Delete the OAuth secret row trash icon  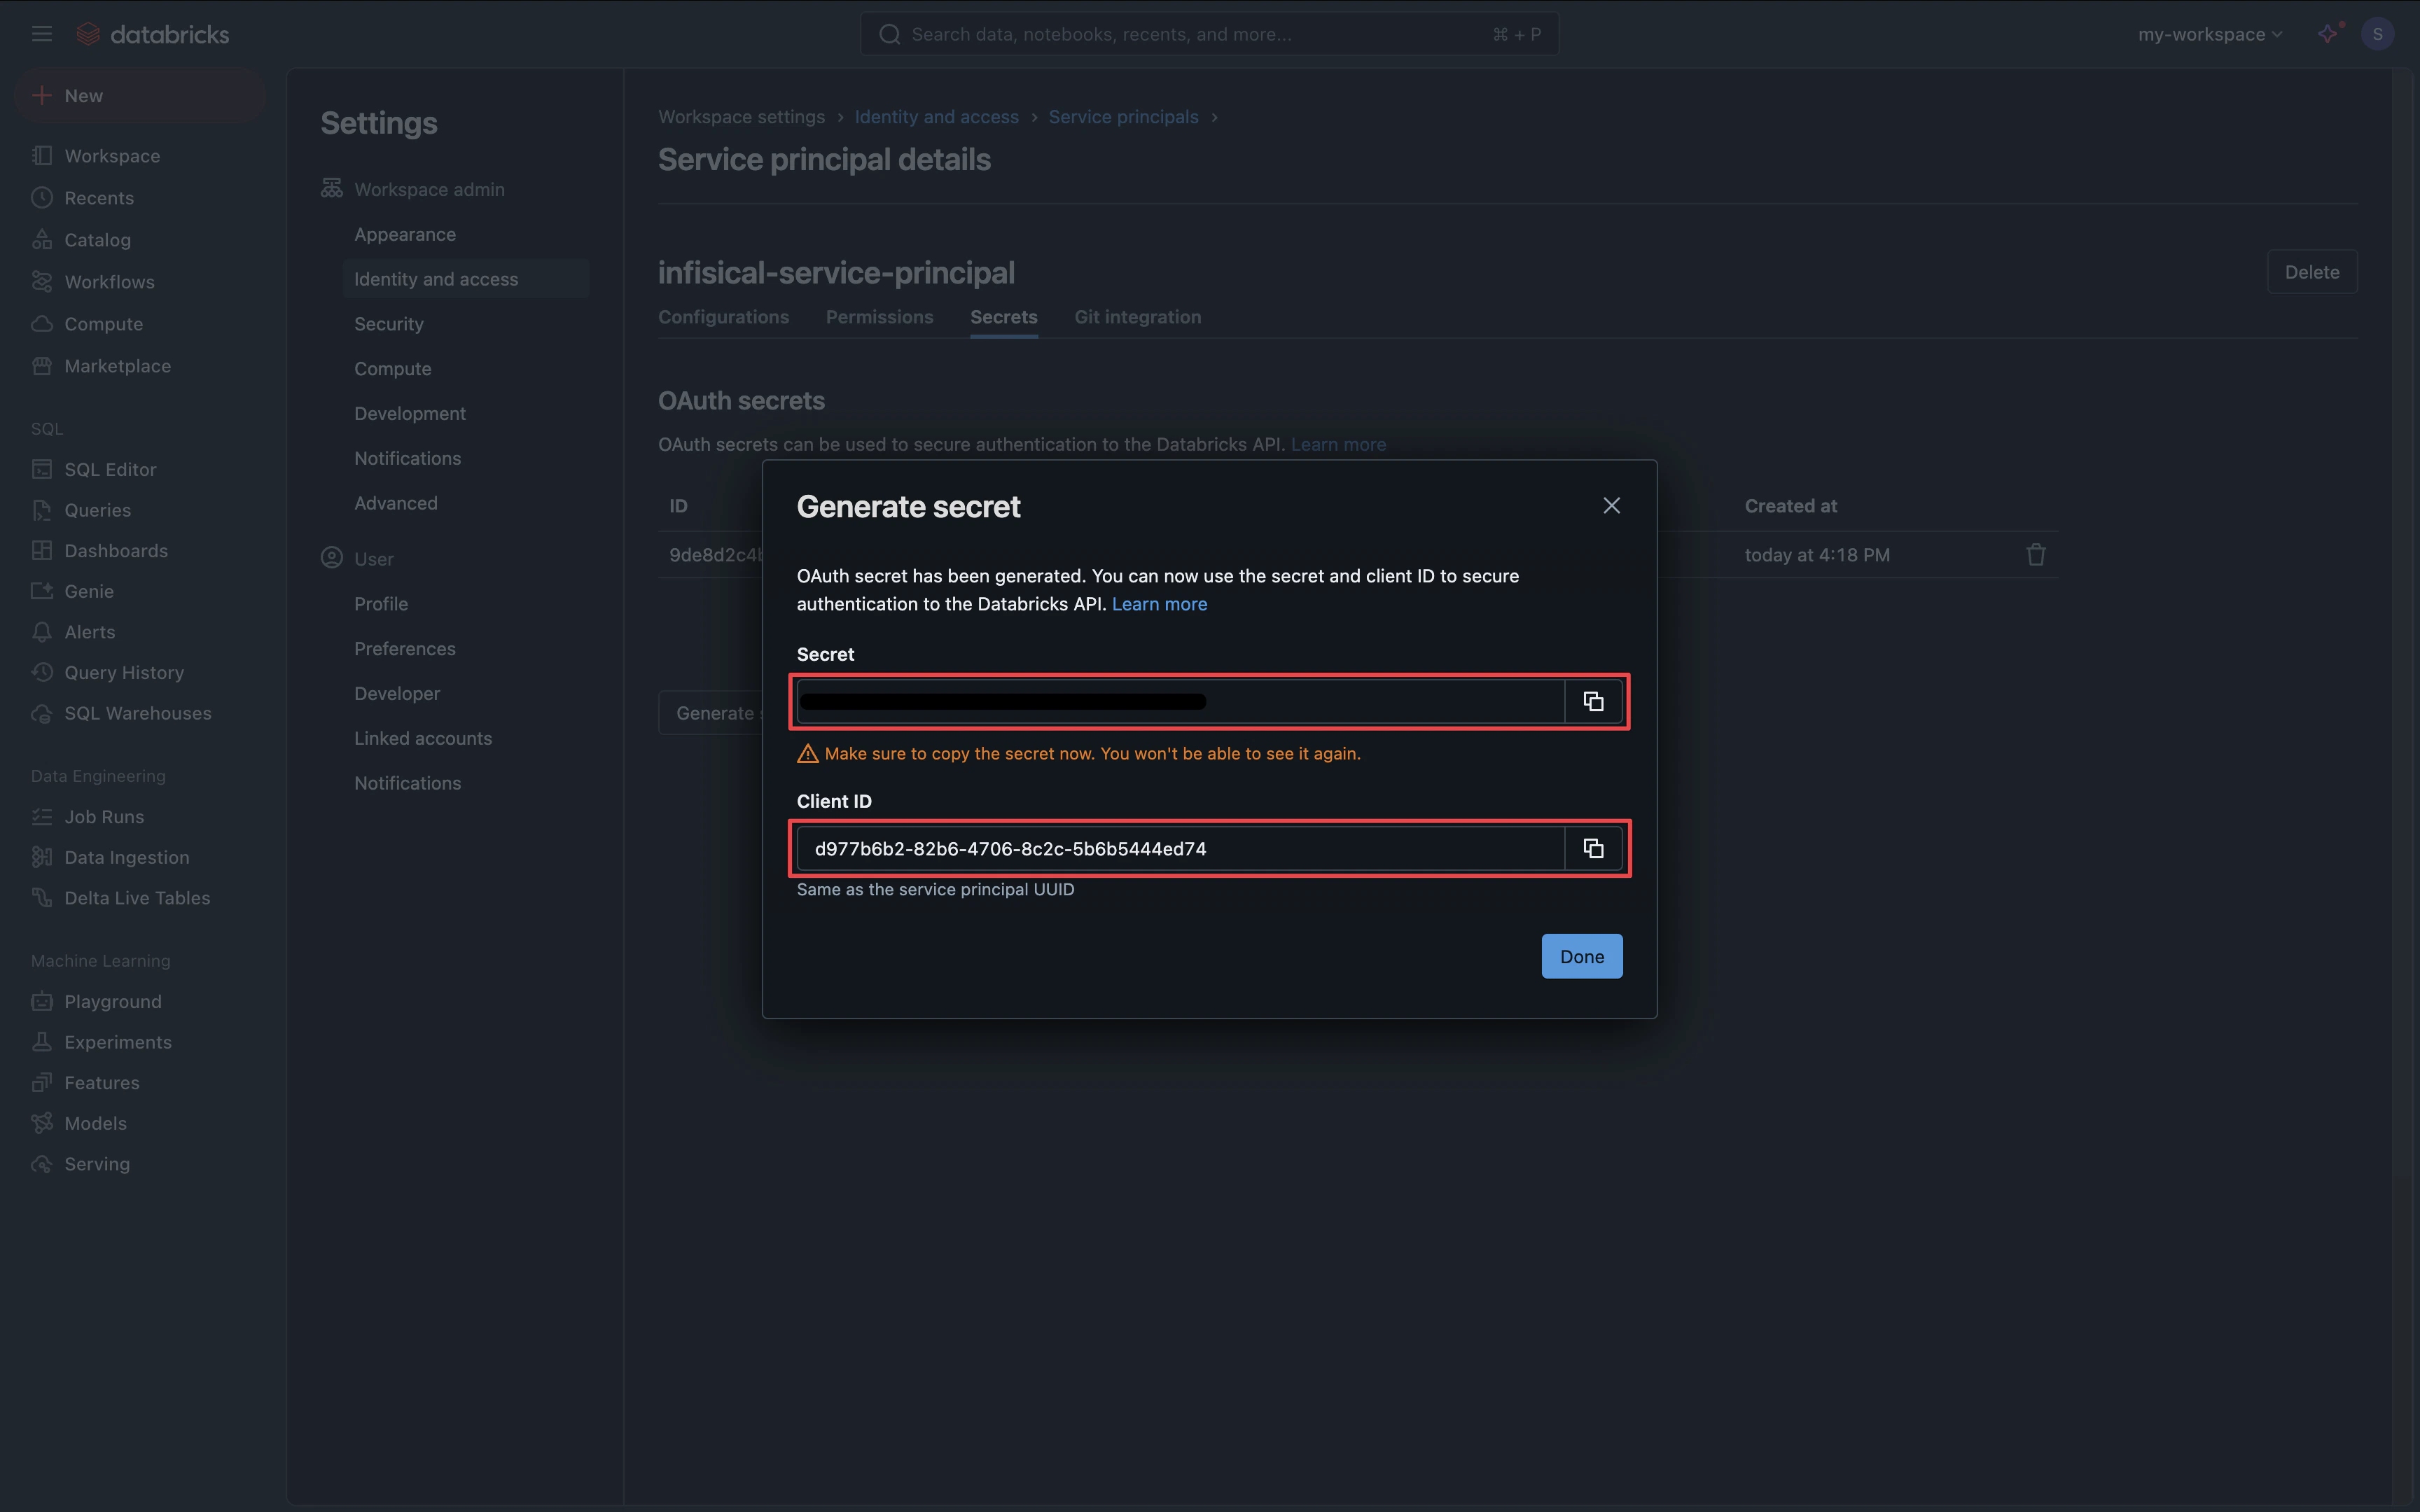tap(2035, 555)
